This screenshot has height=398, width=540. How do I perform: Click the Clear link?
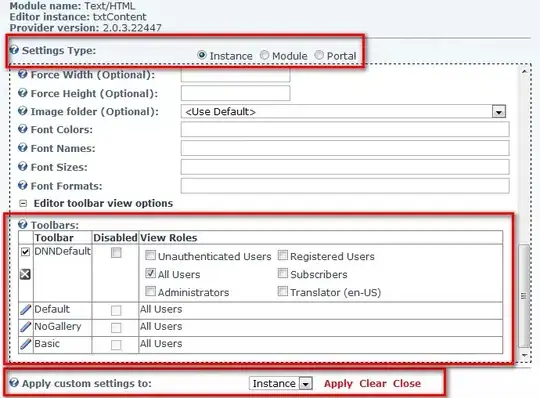(373, 383)
